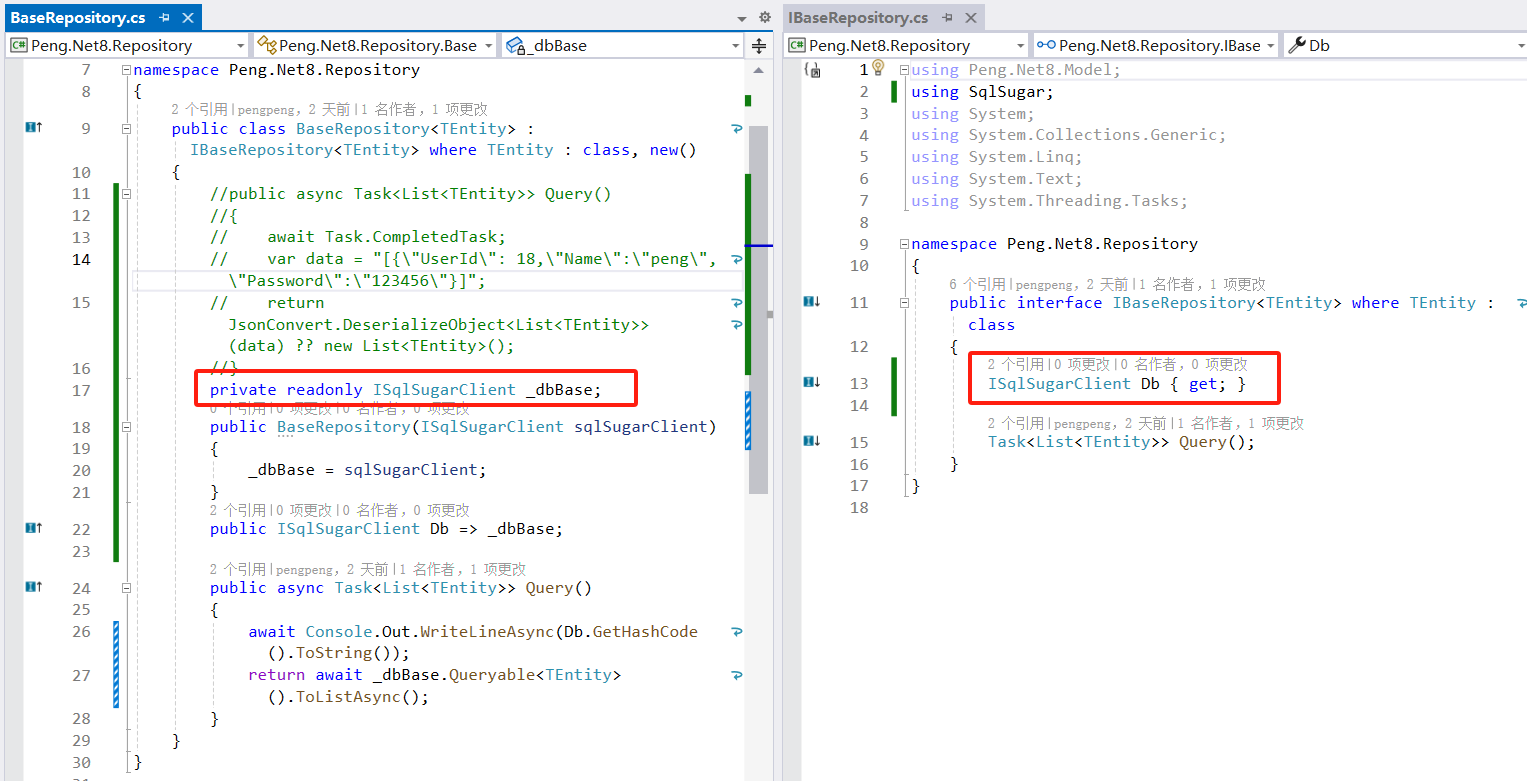This screenshot has width=1527, height=781.
Task: Collapse the commented Query block at line 11
Action: click(x=126, y=194)
